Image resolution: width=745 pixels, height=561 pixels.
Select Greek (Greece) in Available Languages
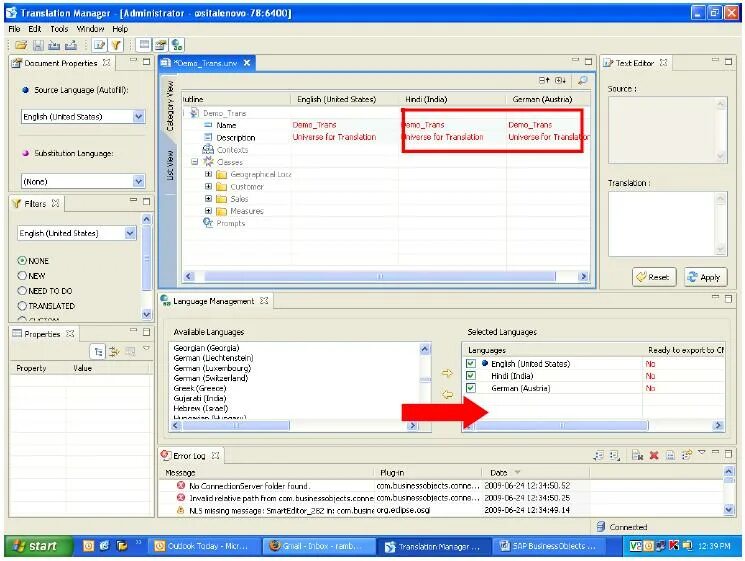[200, 388]
